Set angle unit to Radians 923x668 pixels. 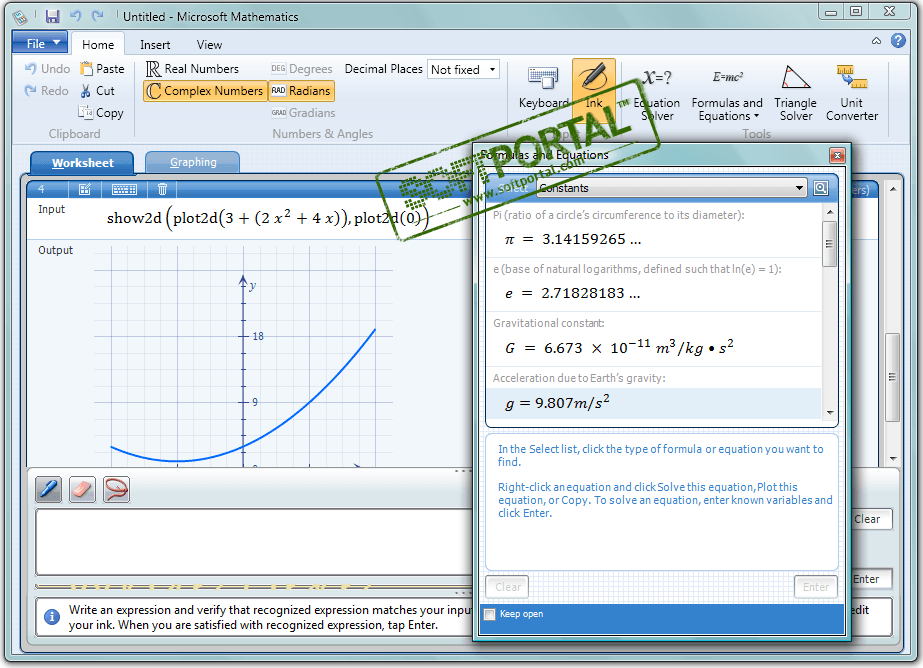[301, 91]
